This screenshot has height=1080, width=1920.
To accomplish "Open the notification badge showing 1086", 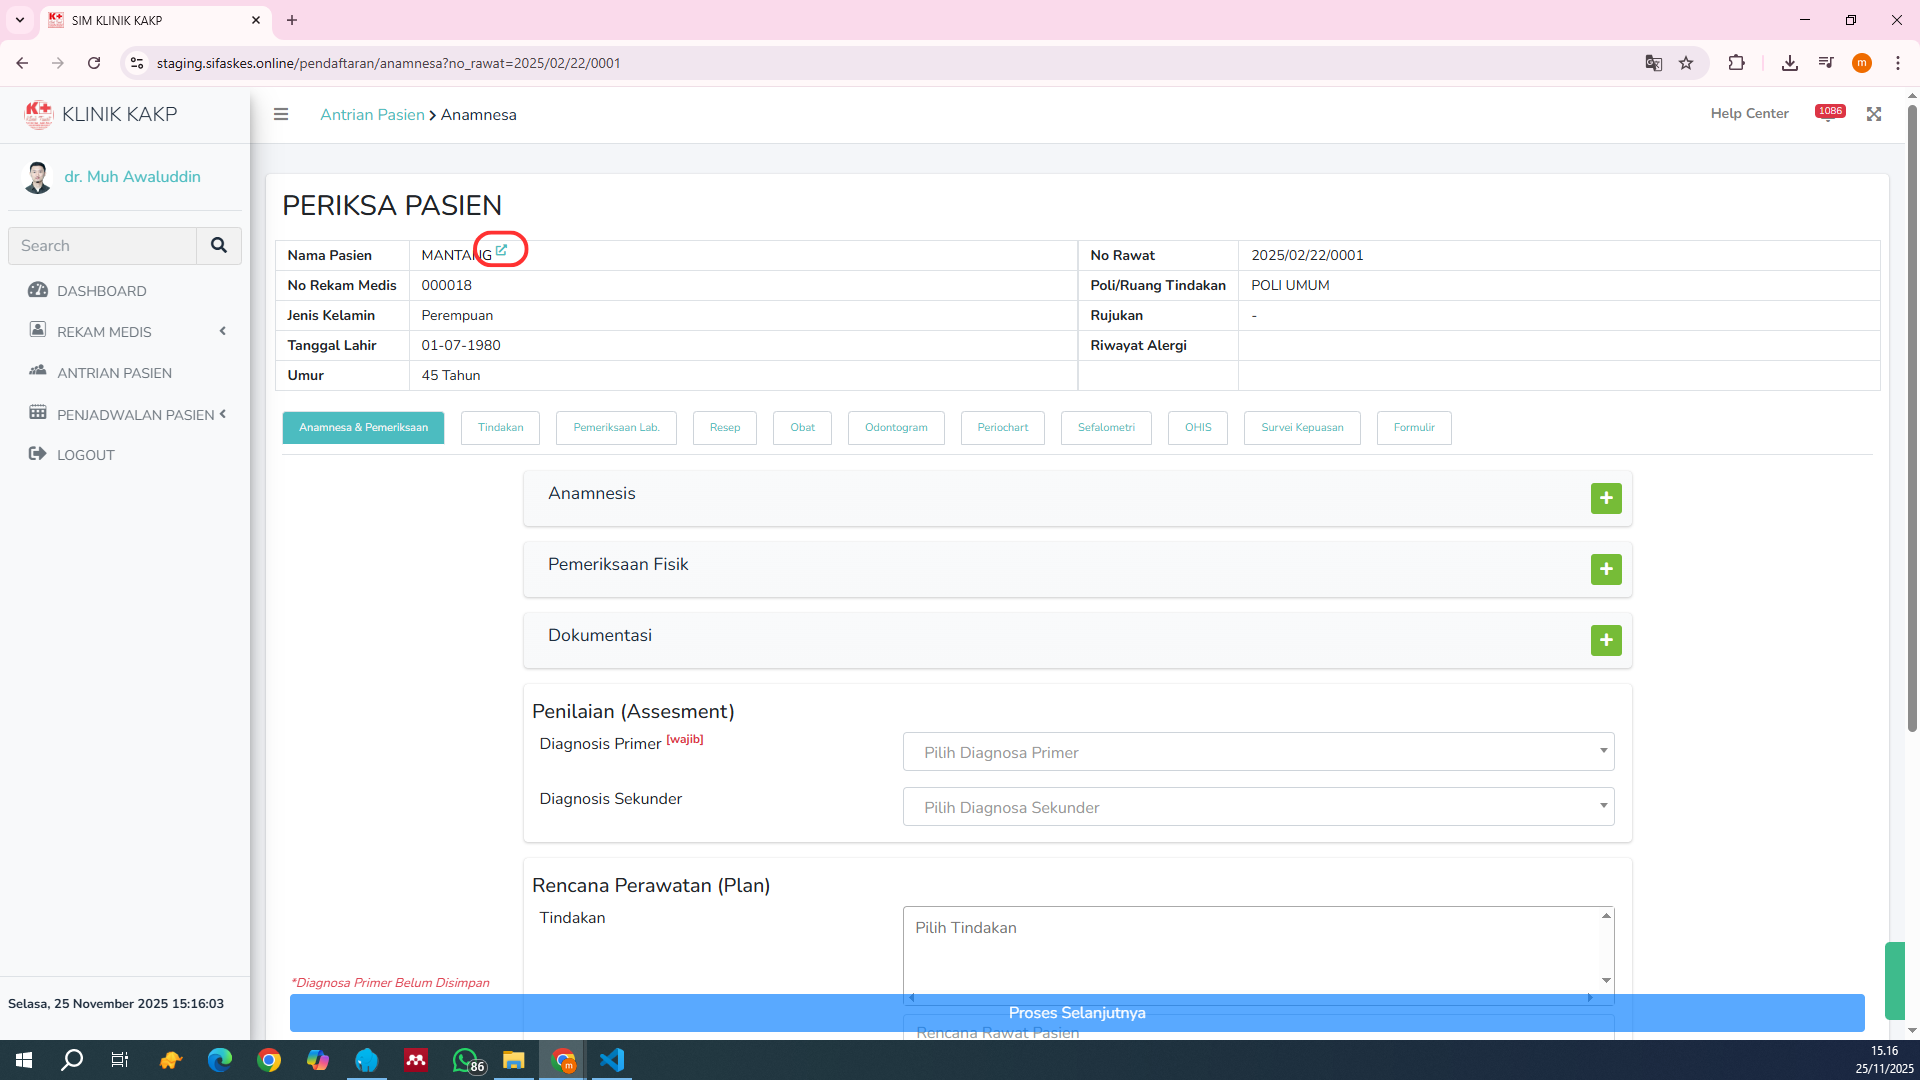I will [1830, 112].
